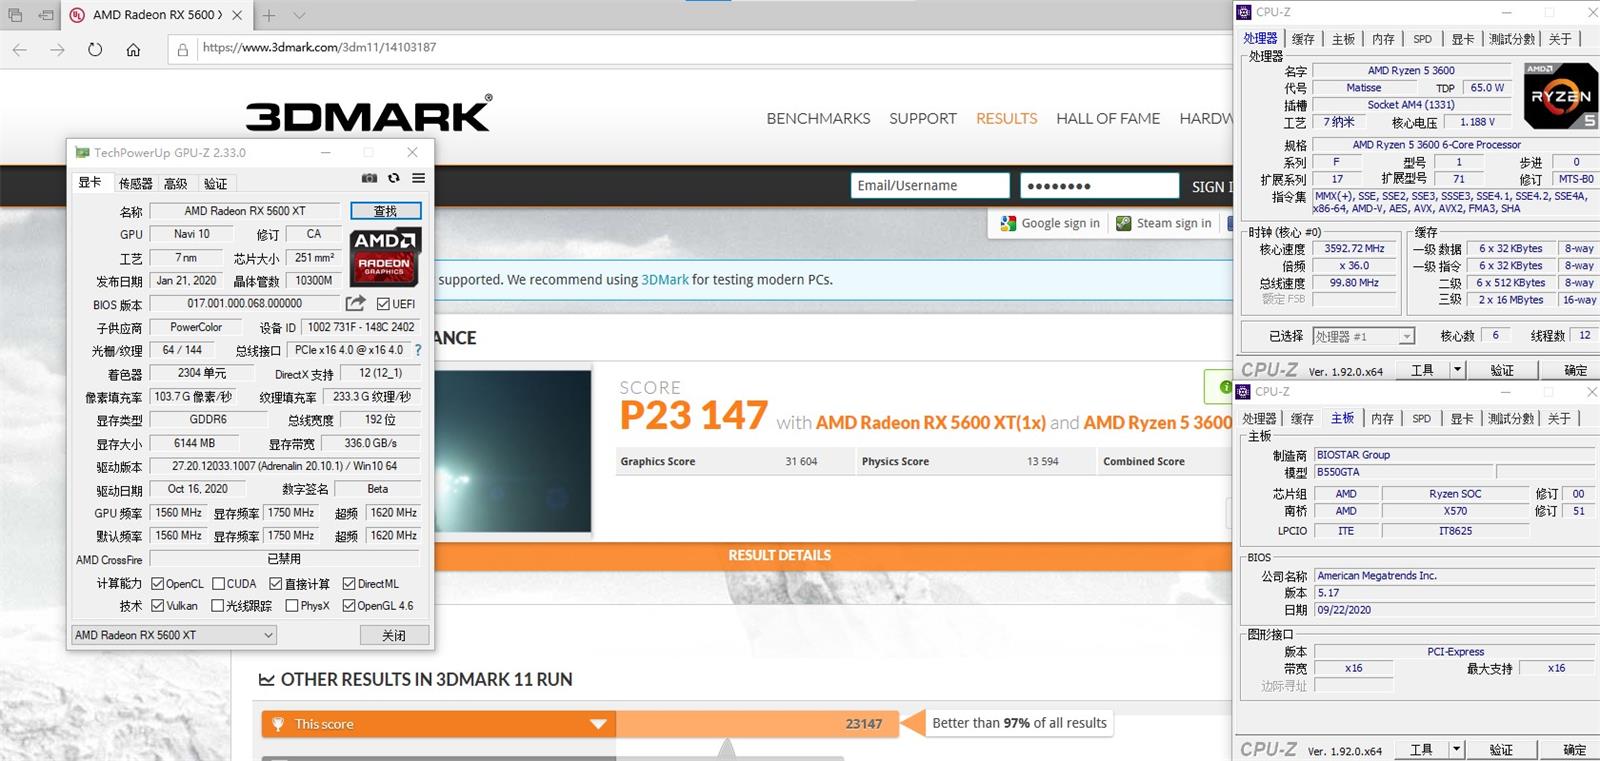This screenshot has height=761, width=1600.
Task: Go back in the browser
Action: click(20, 48)
